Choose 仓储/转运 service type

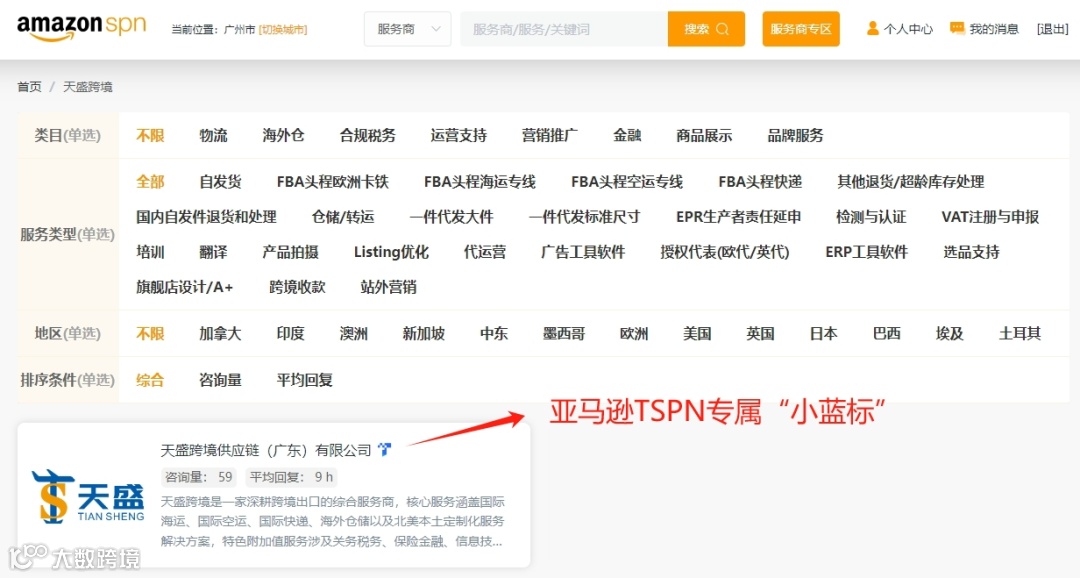tap(343, 217)
